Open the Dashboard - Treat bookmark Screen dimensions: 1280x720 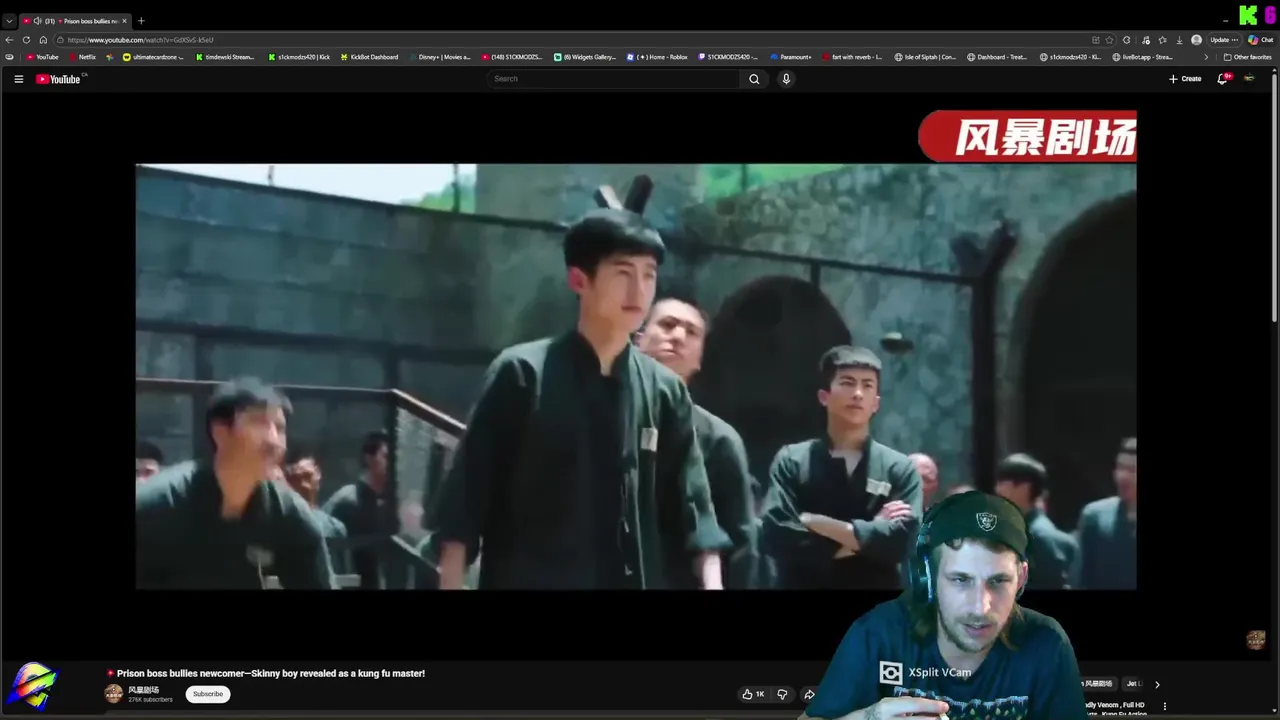(x=997, y=57)
